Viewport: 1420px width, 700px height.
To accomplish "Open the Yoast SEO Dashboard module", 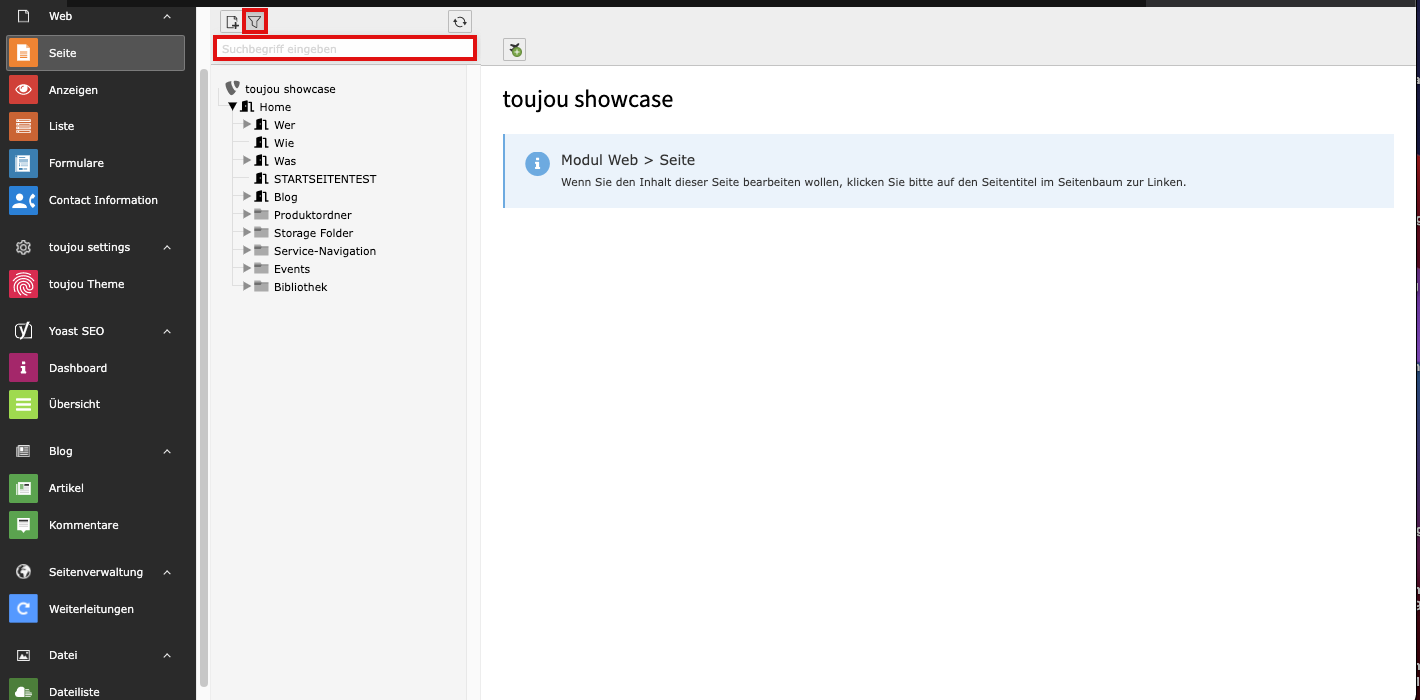I will pos(78,368).
